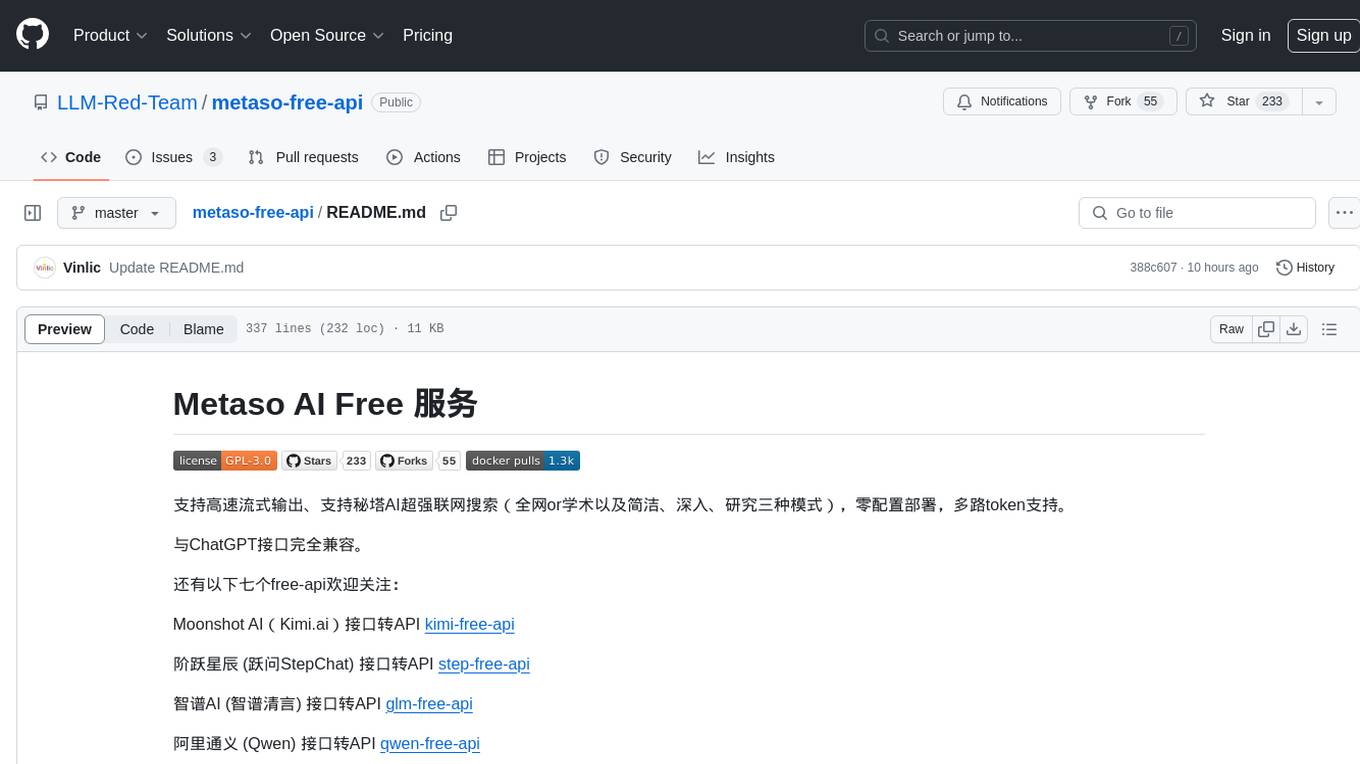This screenshot has height=764, width=1360.
Task: Click the GPL-3.0 license badge
Action: click(225, 461)
